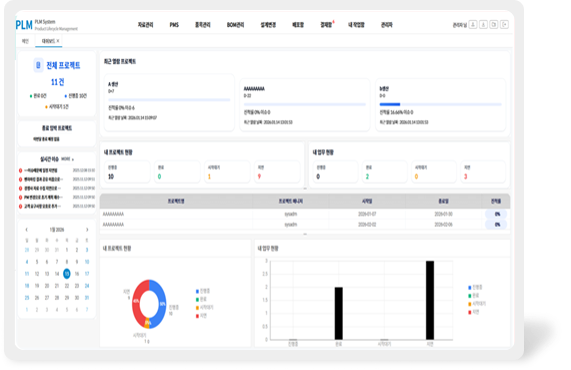Open the B생산 recent project card
Image resolution: width=571 pixels, height=370 pixels.
click(440, 105)
